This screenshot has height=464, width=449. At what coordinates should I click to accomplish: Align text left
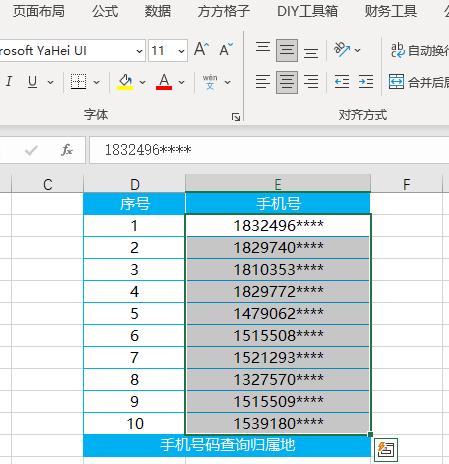coord(263,82)
